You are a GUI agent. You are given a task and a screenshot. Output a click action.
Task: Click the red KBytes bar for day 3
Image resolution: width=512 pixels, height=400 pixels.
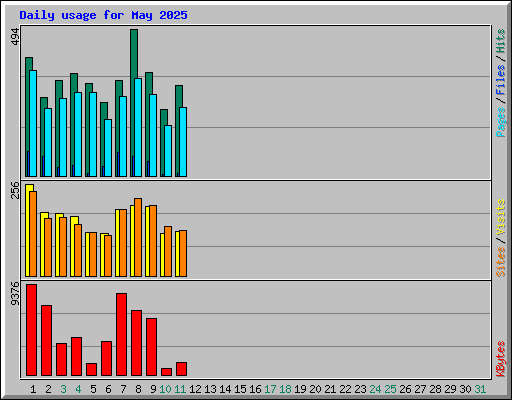[x=61, y=359]
